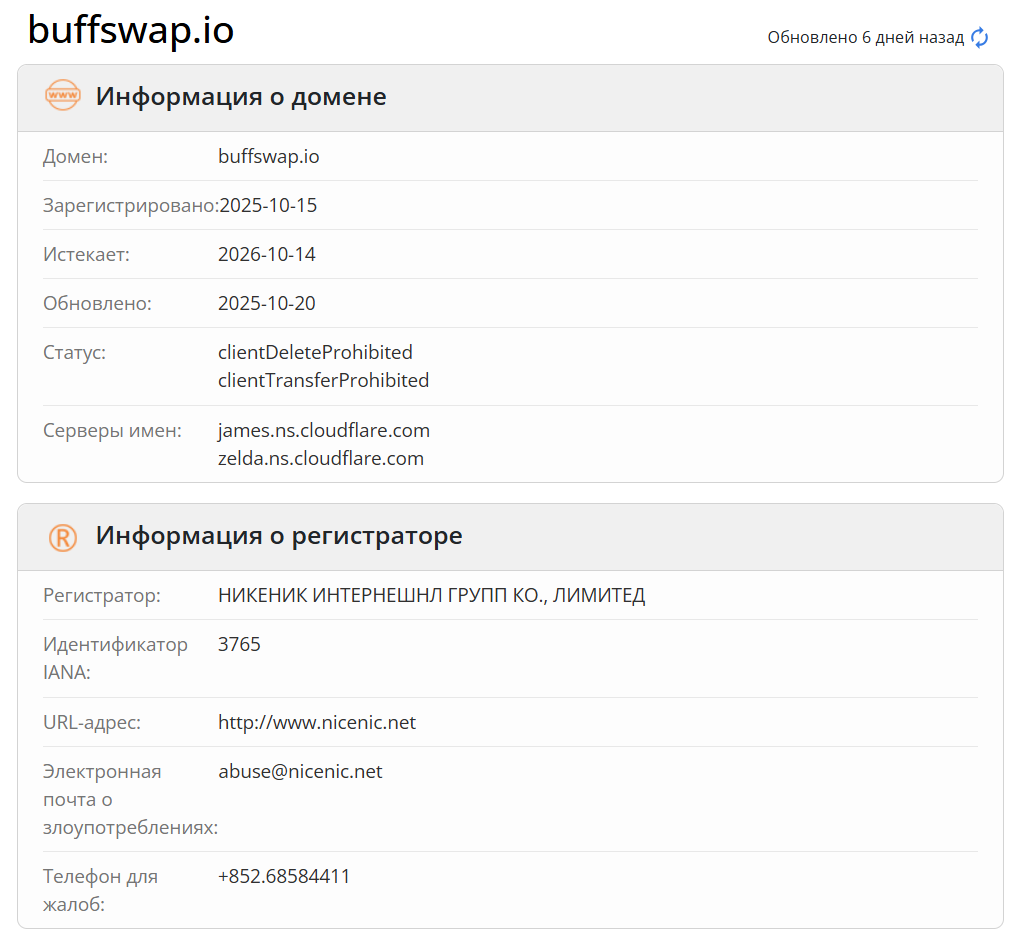
Task: Select the buffswap.io domain value
Action: coord(268,156)
